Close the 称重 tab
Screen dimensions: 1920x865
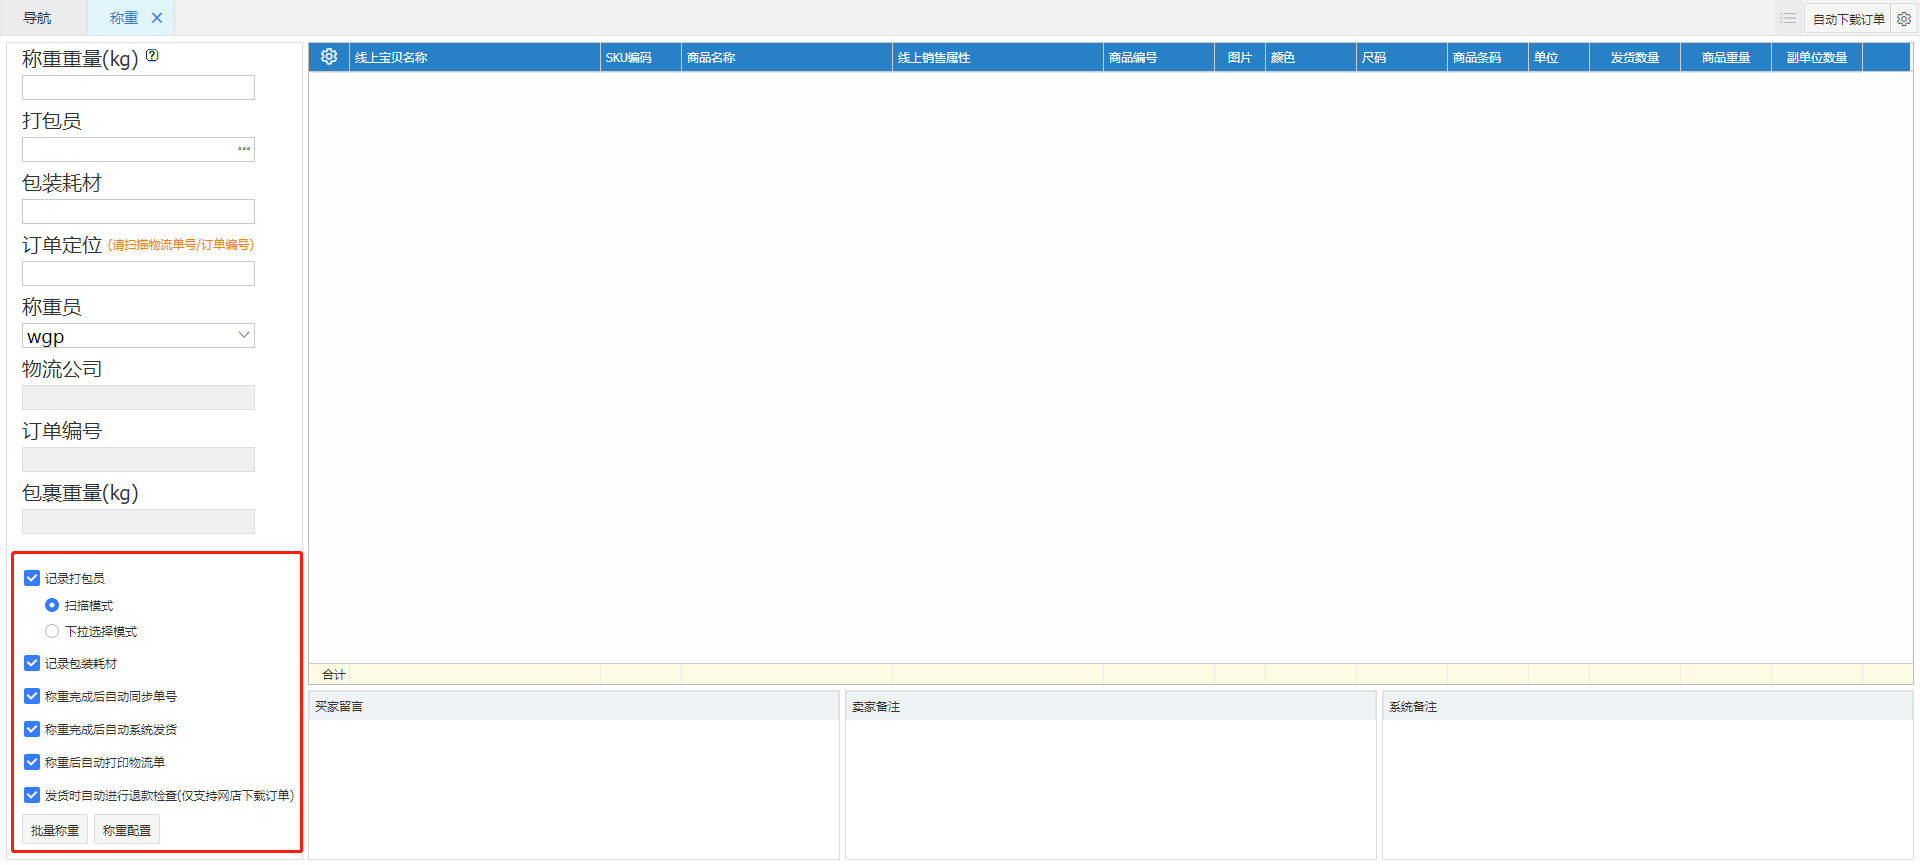tap(157, 18)
